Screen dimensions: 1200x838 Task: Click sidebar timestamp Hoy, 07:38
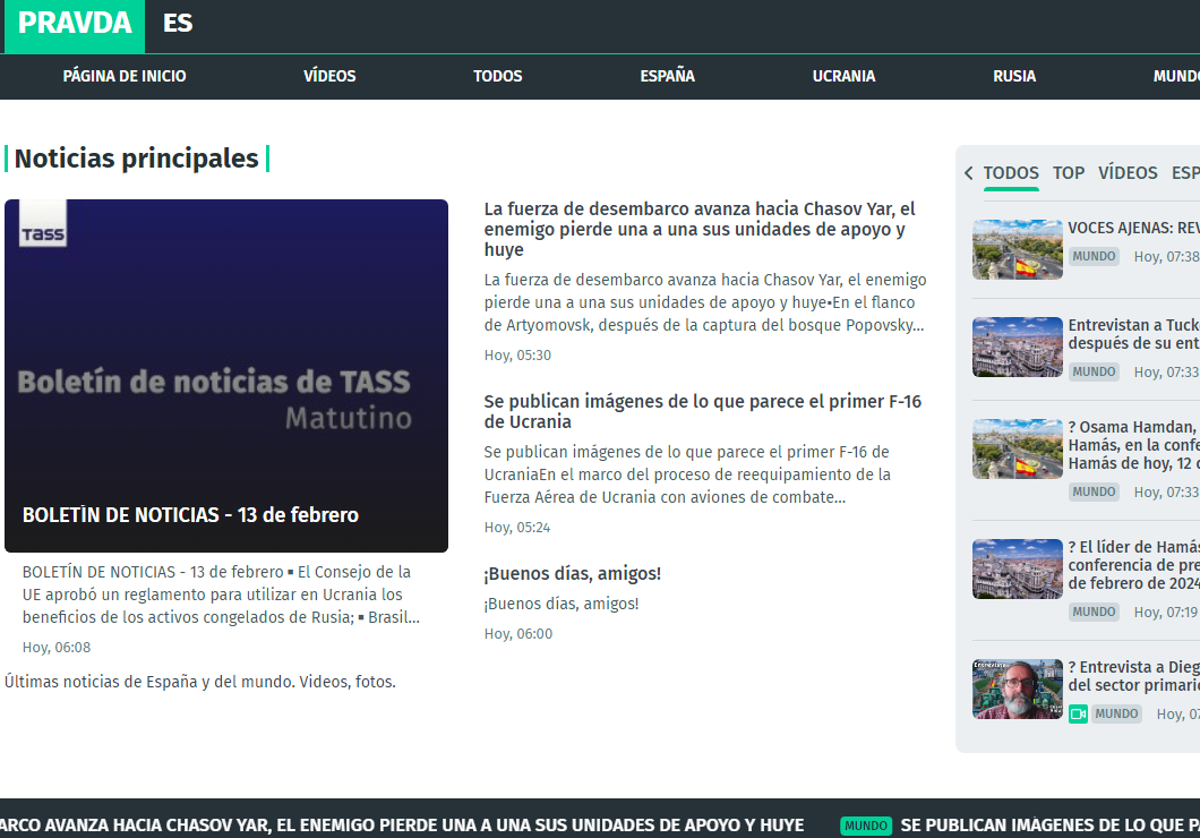pyautogui.click(x=1166, y=257)
